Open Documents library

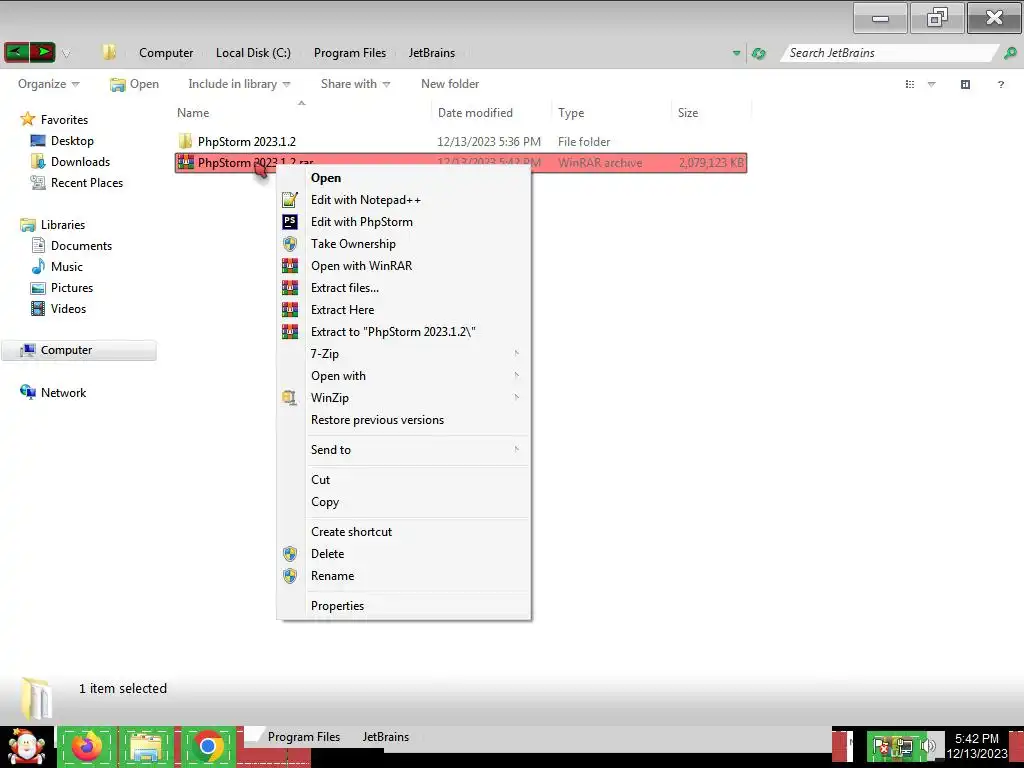tap(81, 246)
